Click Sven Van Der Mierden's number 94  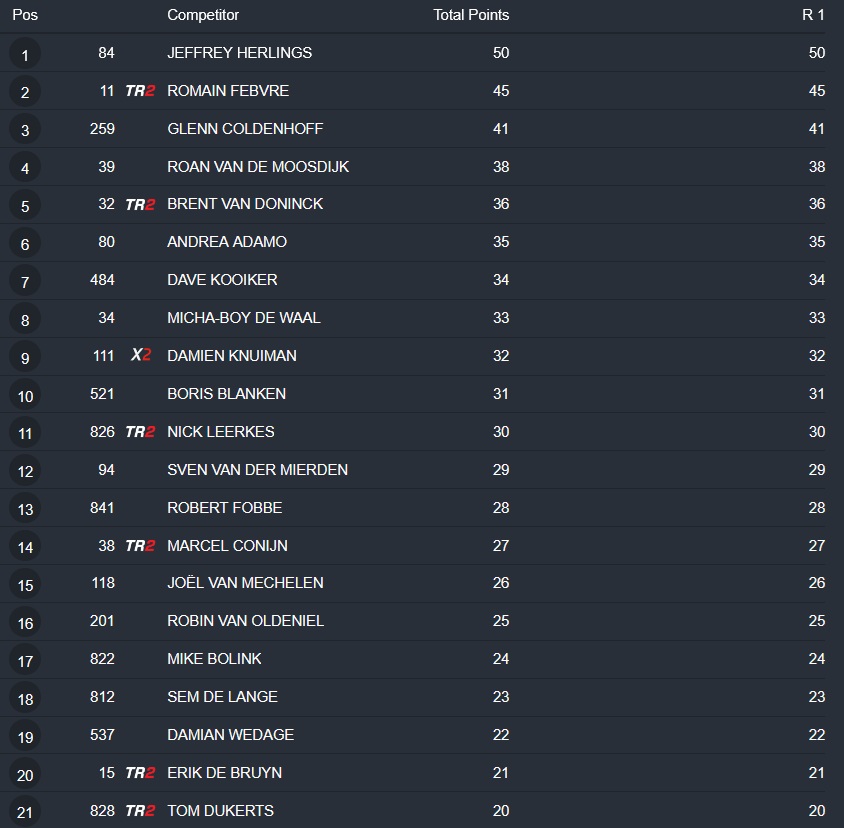tap(106, 470)
